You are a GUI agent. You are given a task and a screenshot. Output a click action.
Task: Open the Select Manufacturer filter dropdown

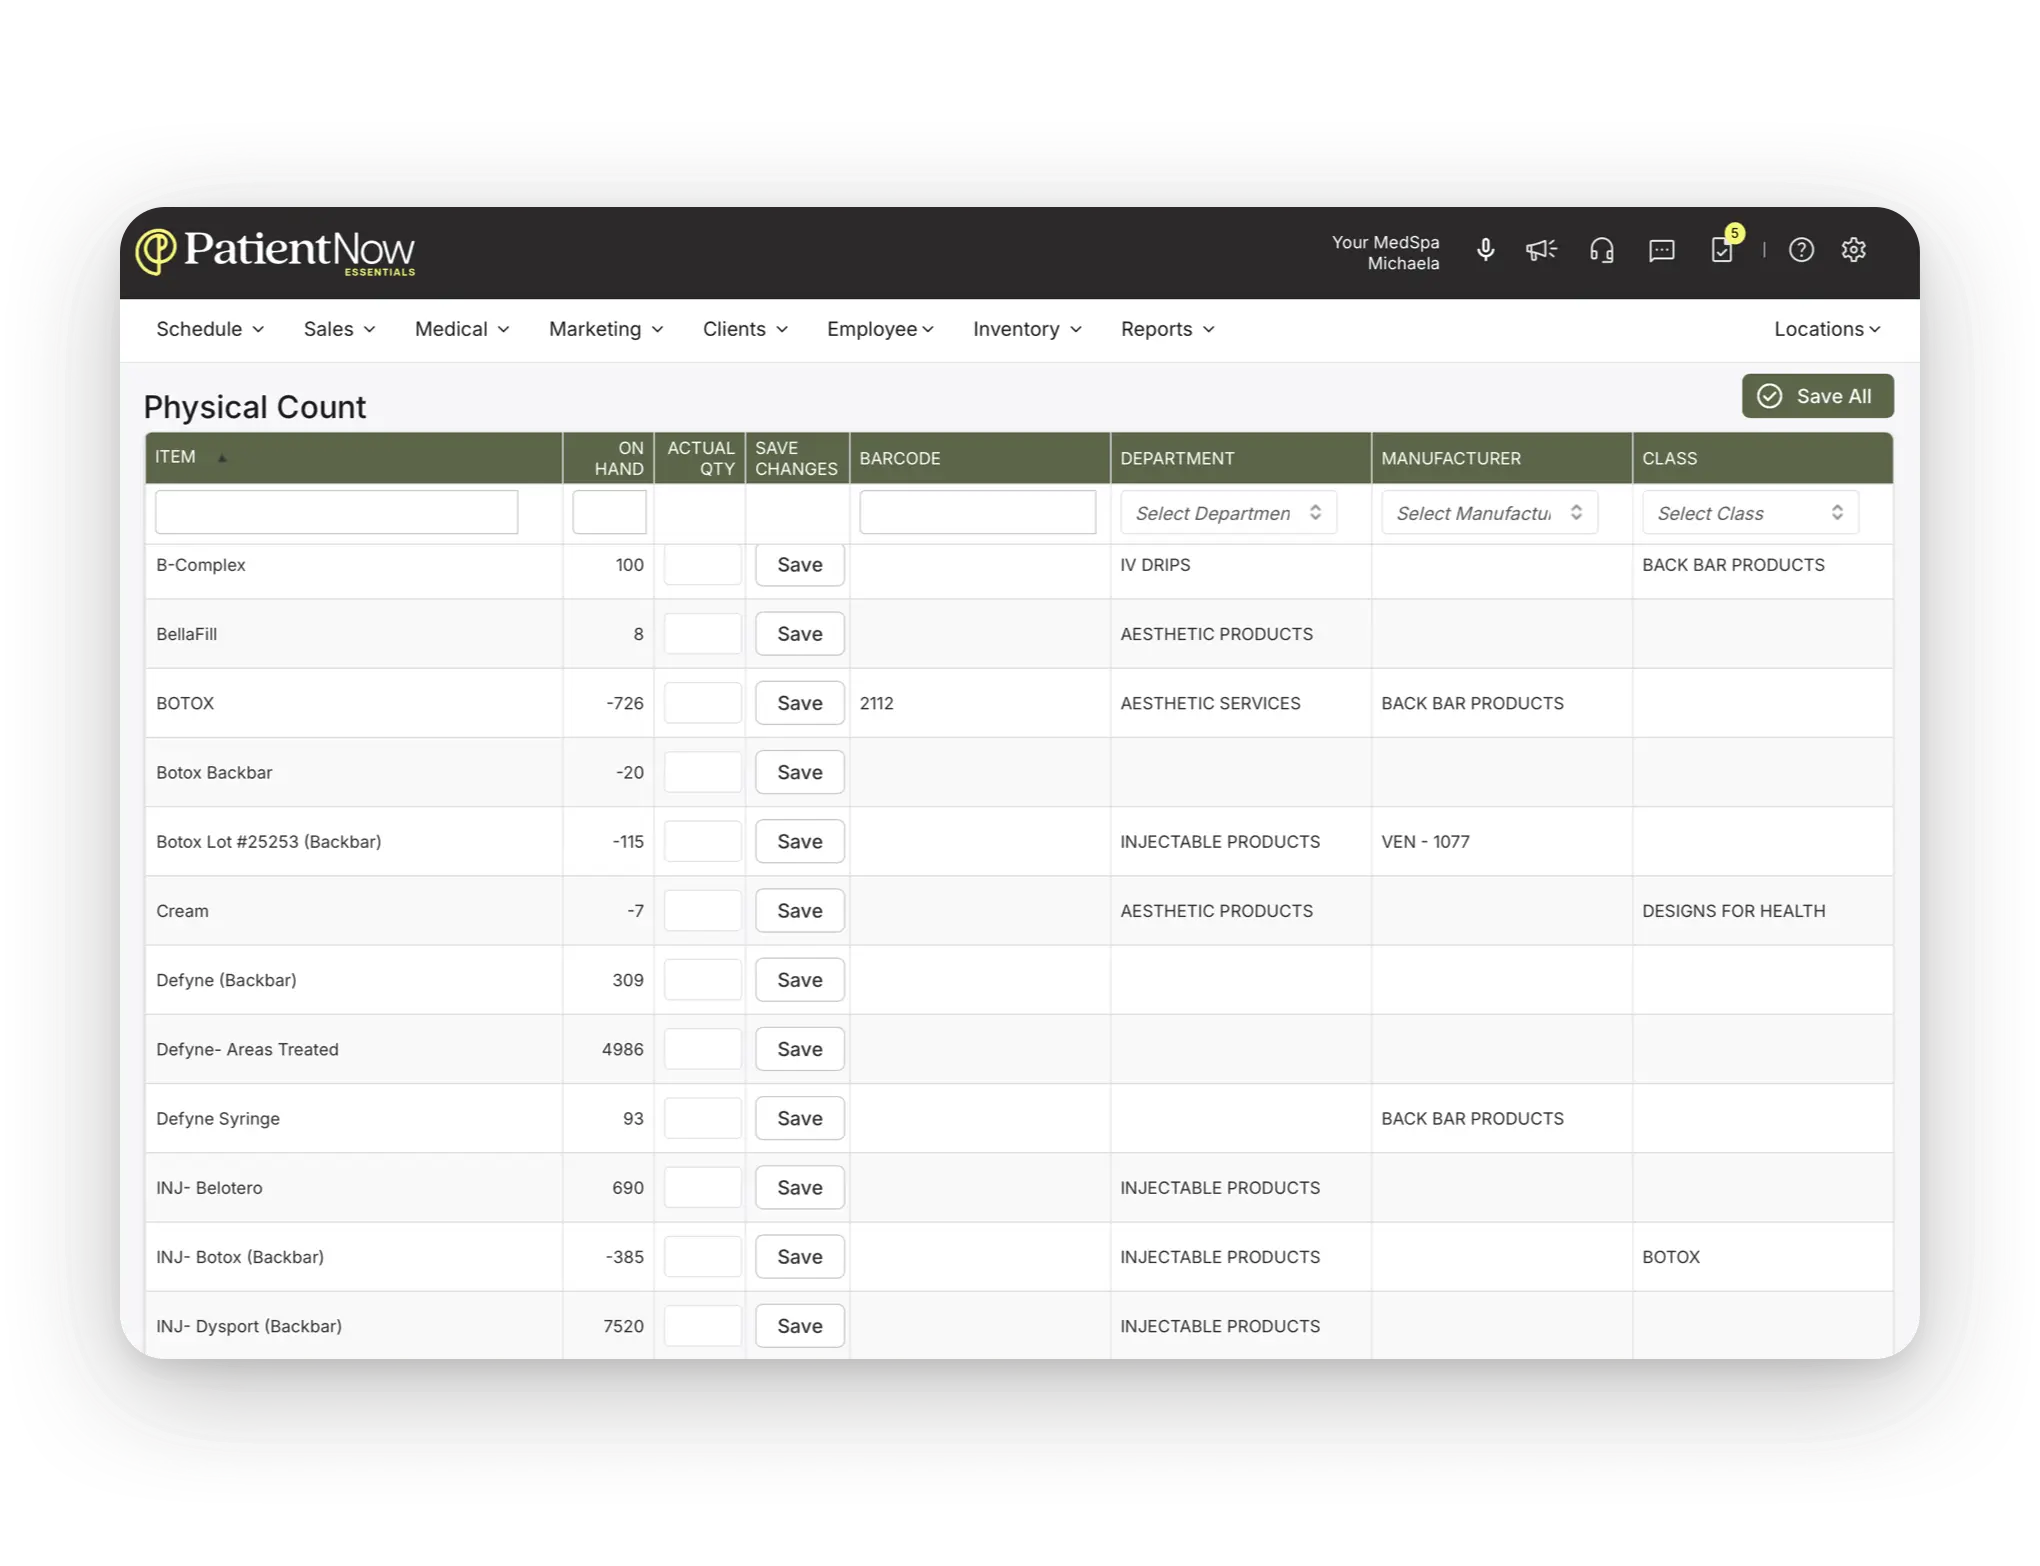pyautogui.click(x=1489, y=513)
